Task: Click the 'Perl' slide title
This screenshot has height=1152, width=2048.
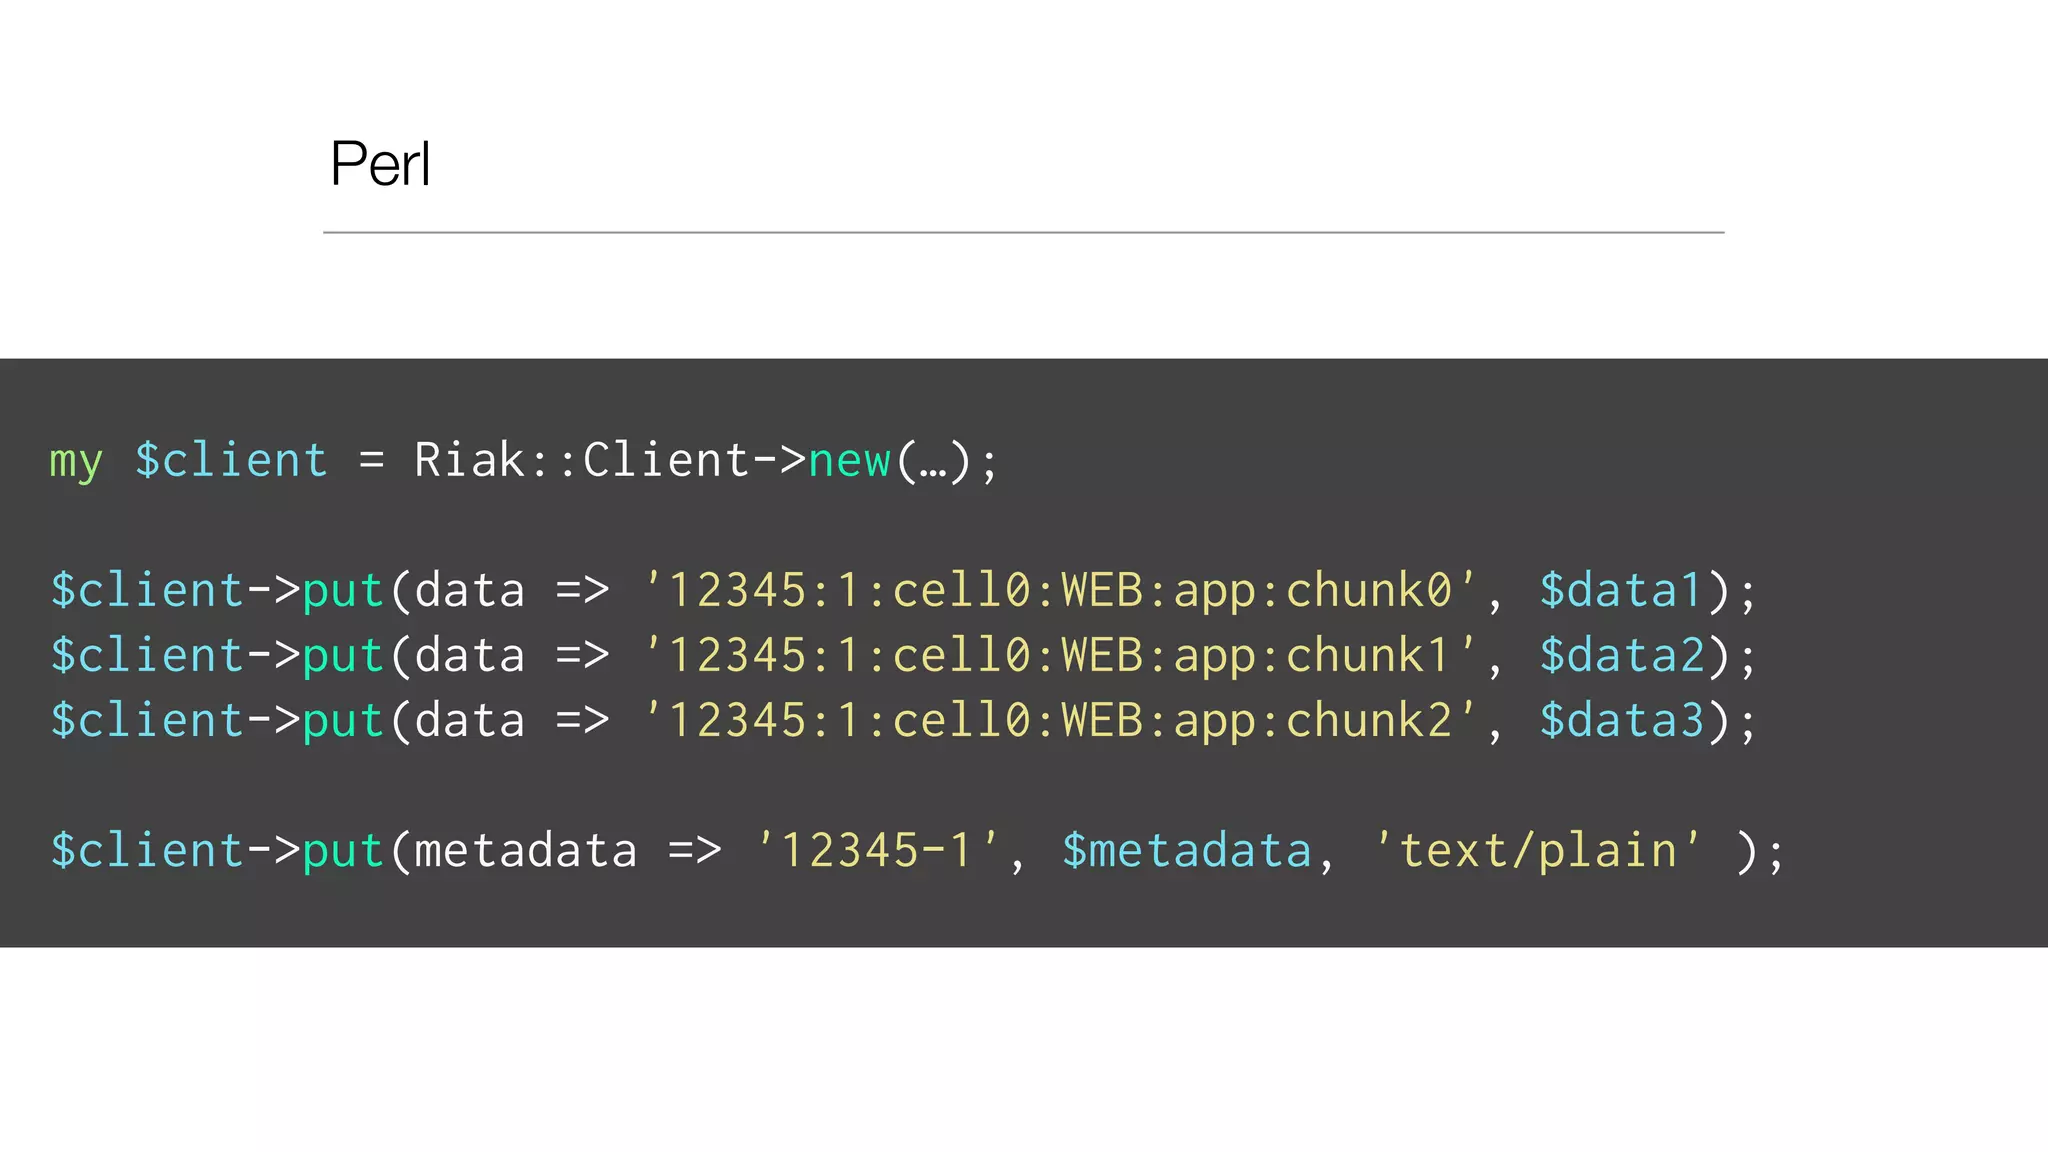Action: pyautogui.click(x=380, y=164)
